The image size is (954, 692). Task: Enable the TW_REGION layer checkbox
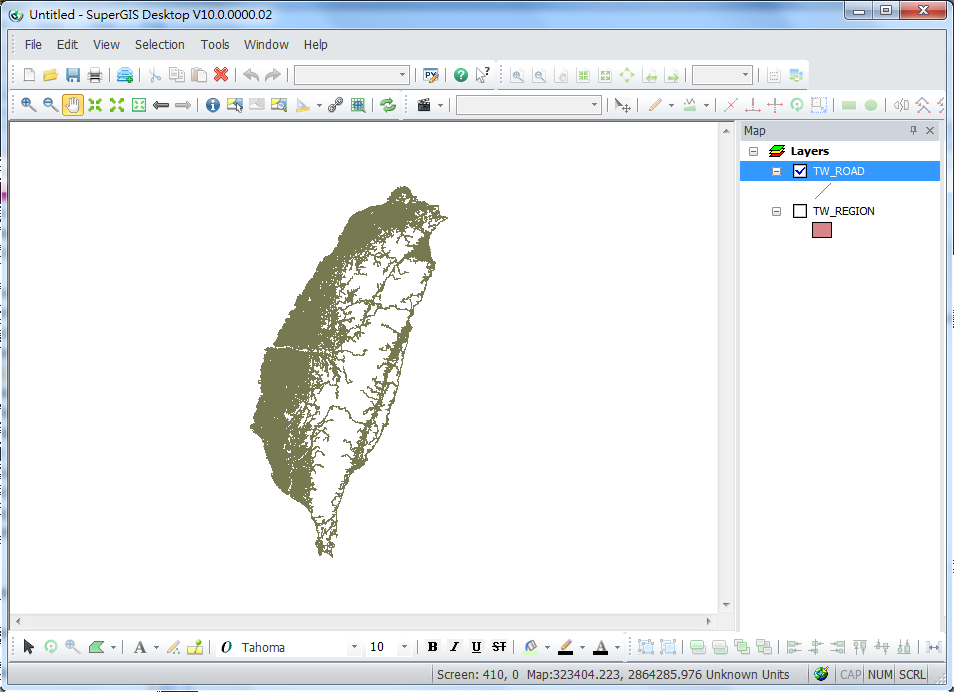pos(800,211)
